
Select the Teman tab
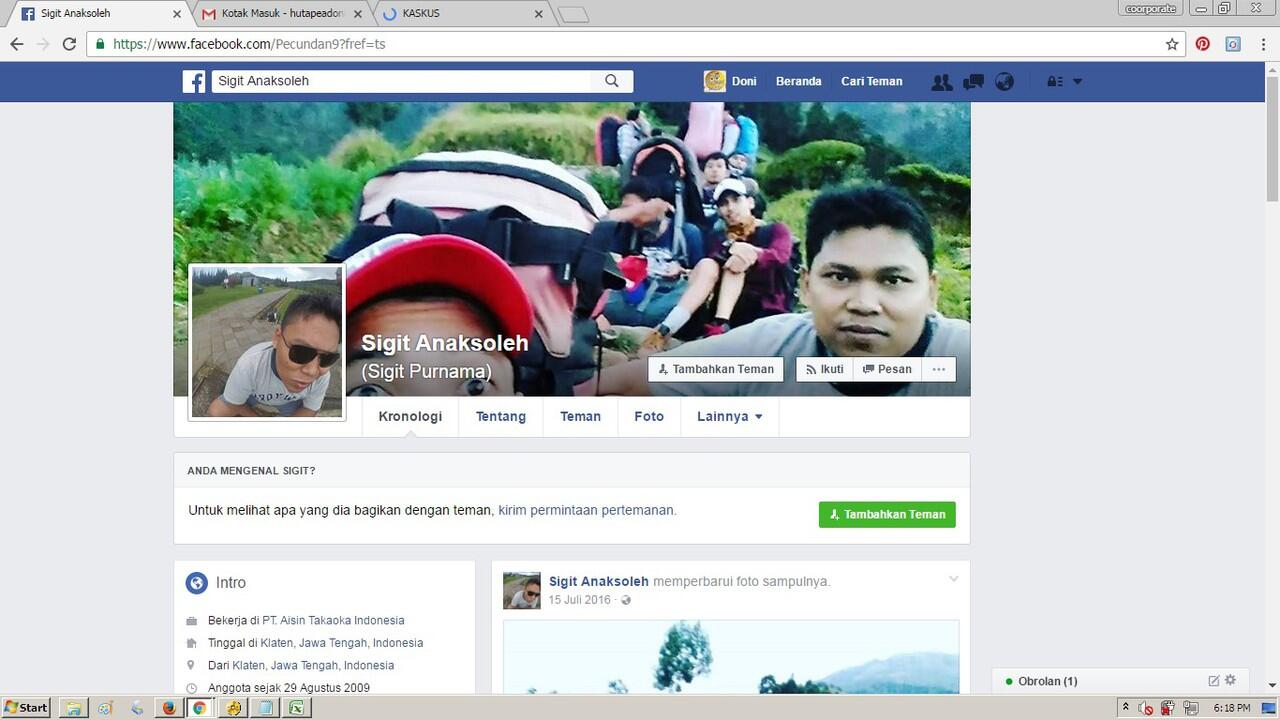click(580, 417)
